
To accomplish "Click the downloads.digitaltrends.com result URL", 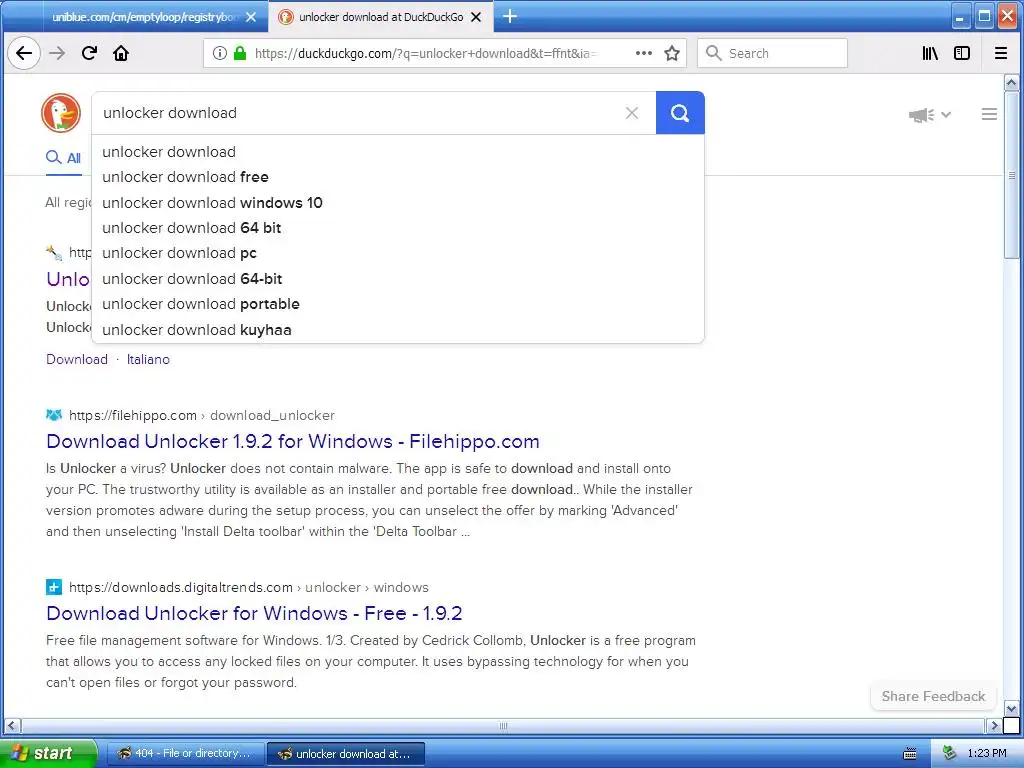I will [x=249, y=587].
